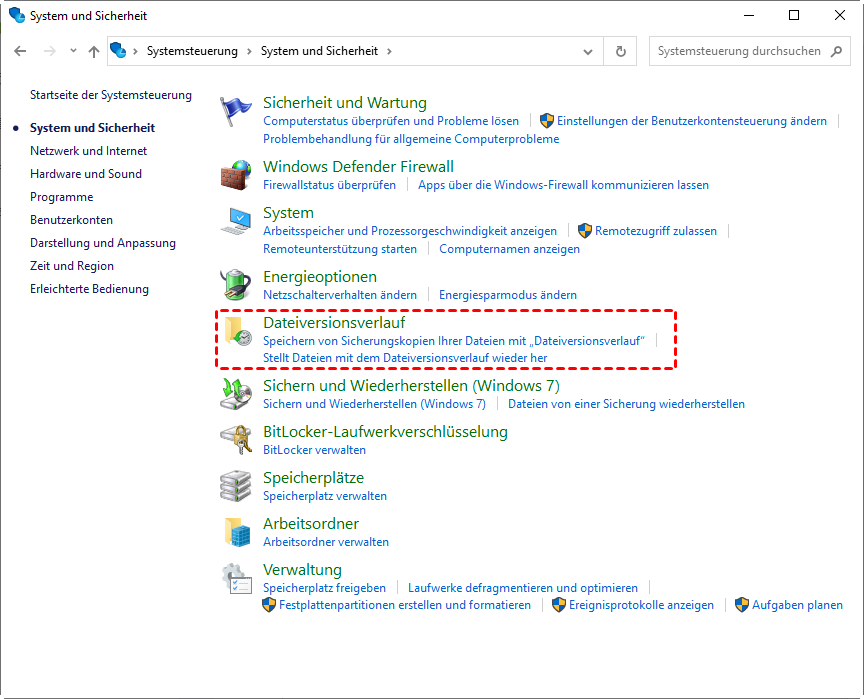864x699 pixels.
Task: Click Arbeitsspeicher und Prozessorgeschwindigkeit anzeigen
Action: tap(409, 231)
